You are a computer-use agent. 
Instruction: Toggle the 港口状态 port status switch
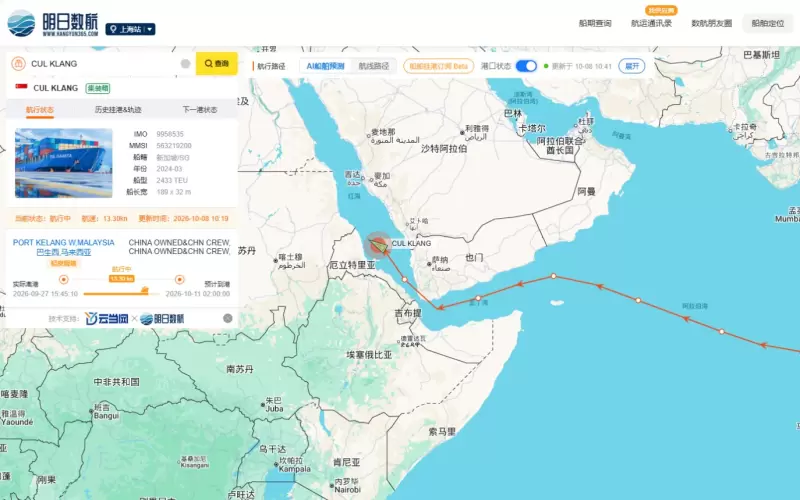526,66
